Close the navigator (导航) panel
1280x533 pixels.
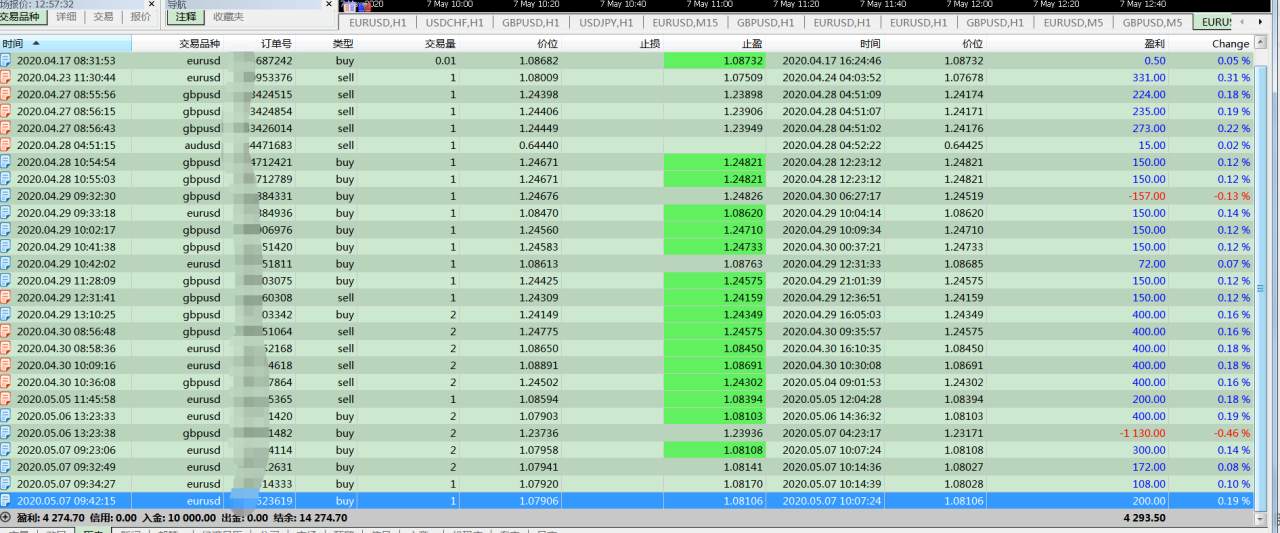pos(329,5)
